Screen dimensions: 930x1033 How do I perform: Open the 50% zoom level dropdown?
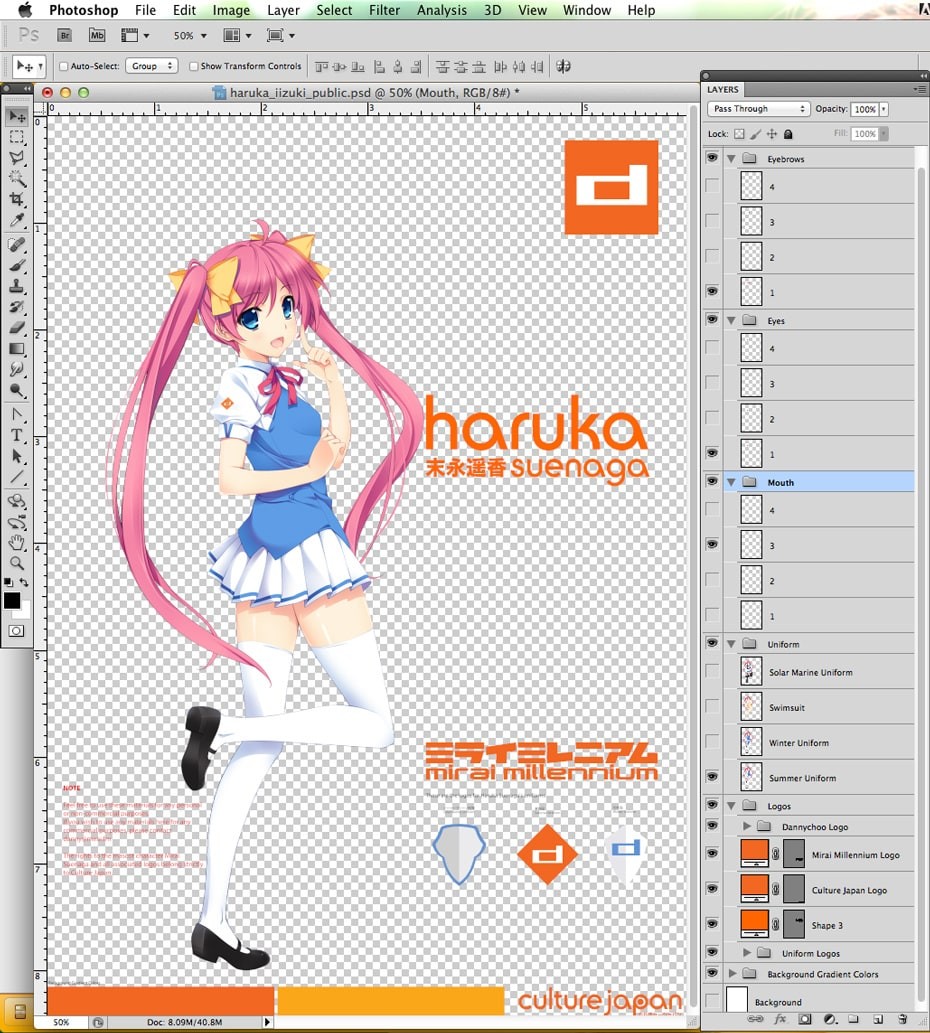[x=203, y=36]
